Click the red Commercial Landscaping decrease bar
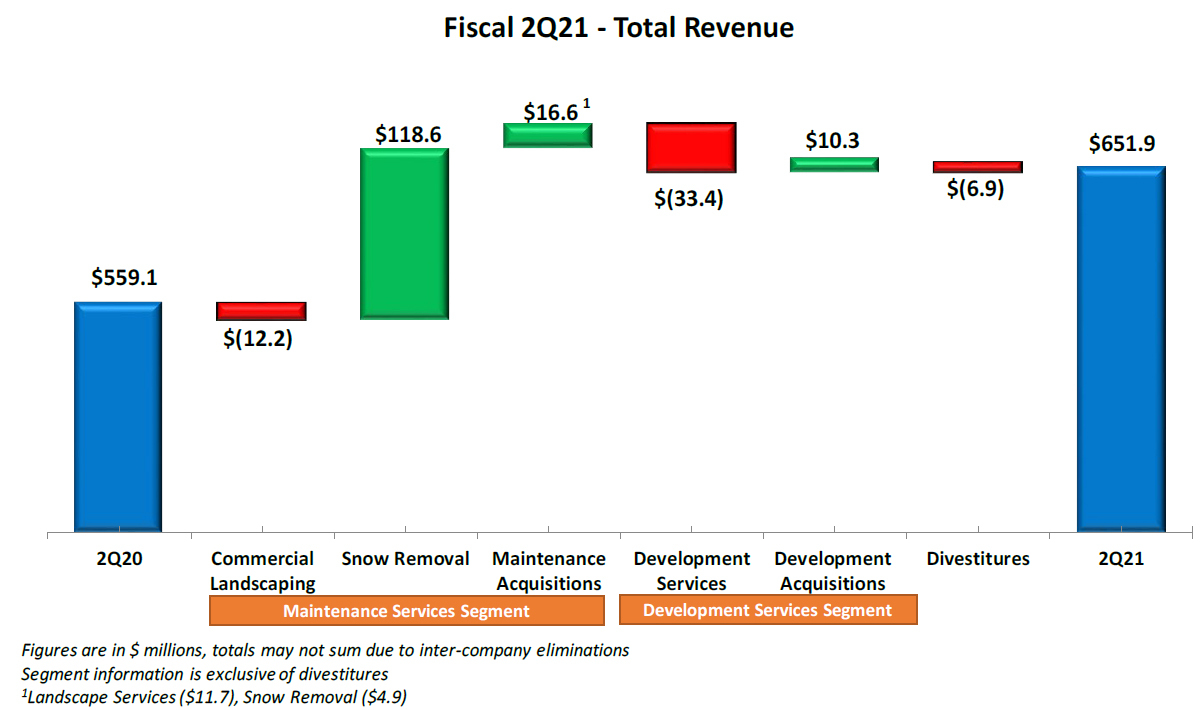 point(261,311)
